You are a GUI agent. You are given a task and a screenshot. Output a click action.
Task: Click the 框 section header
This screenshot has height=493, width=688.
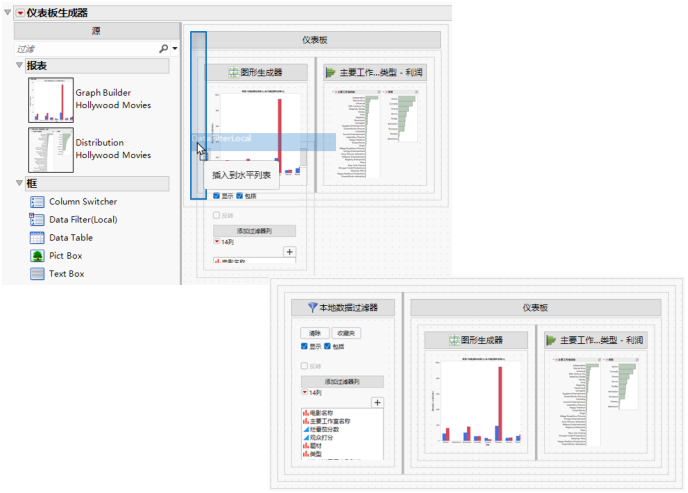pos(97,183)
